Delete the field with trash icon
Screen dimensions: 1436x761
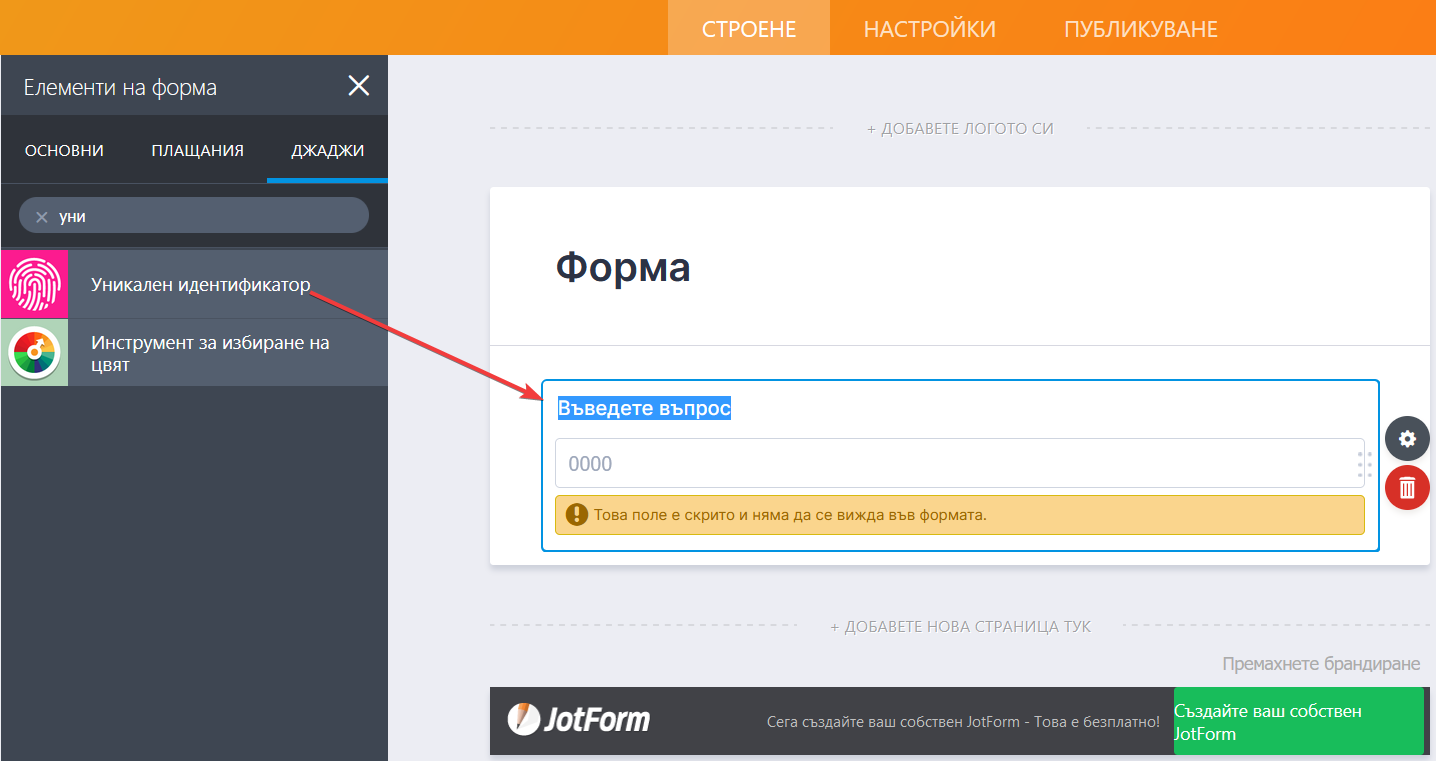click(1407, 488)
